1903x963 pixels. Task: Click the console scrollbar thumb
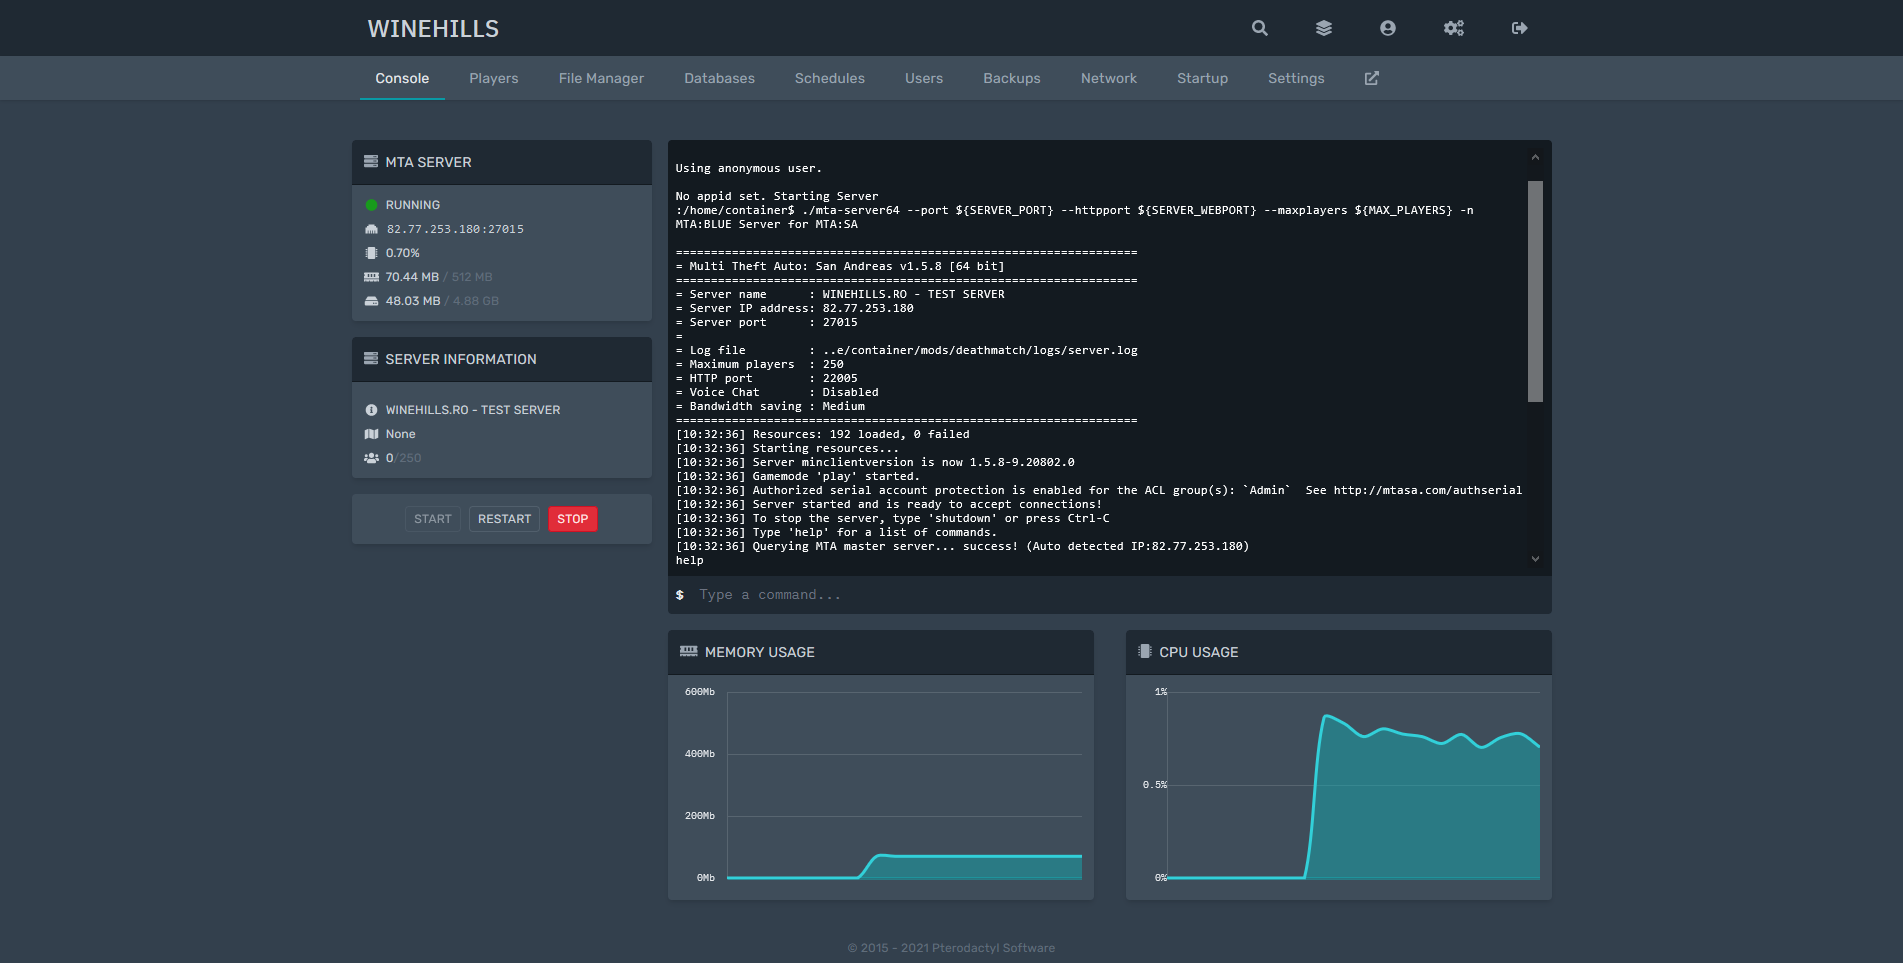pos(1535,290)
